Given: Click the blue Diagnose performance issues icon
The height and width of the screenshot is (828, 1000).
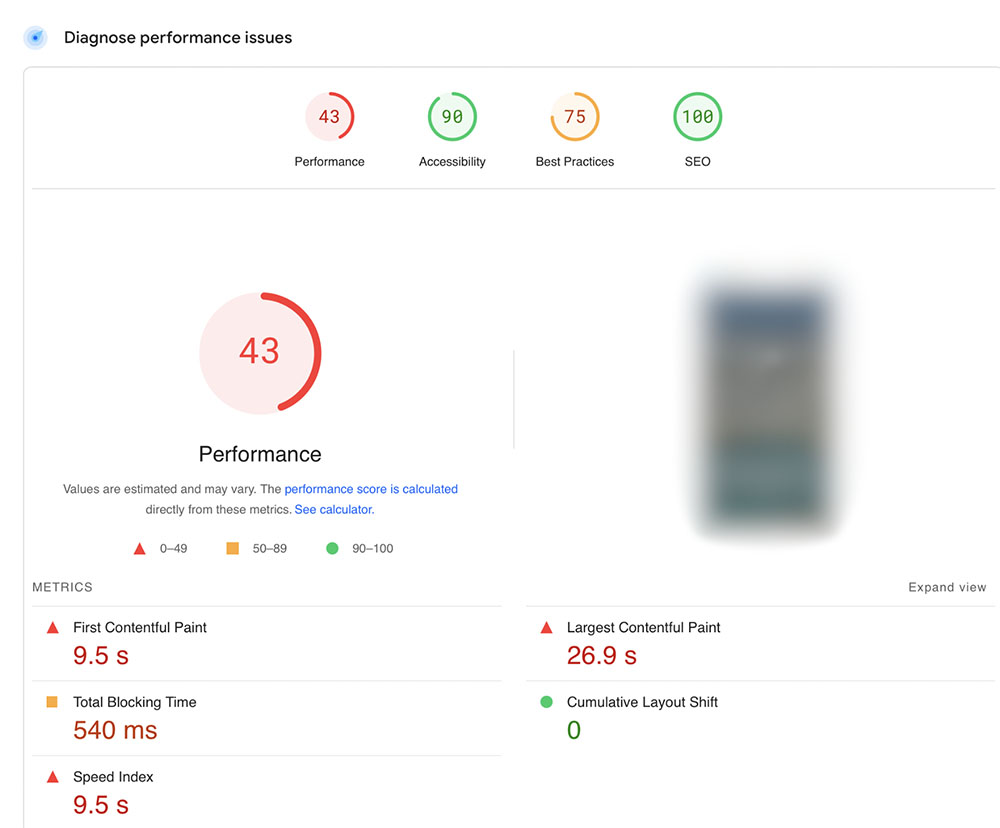Looking at the screenshot, I should pyautogui.click(x=36, y=38).
